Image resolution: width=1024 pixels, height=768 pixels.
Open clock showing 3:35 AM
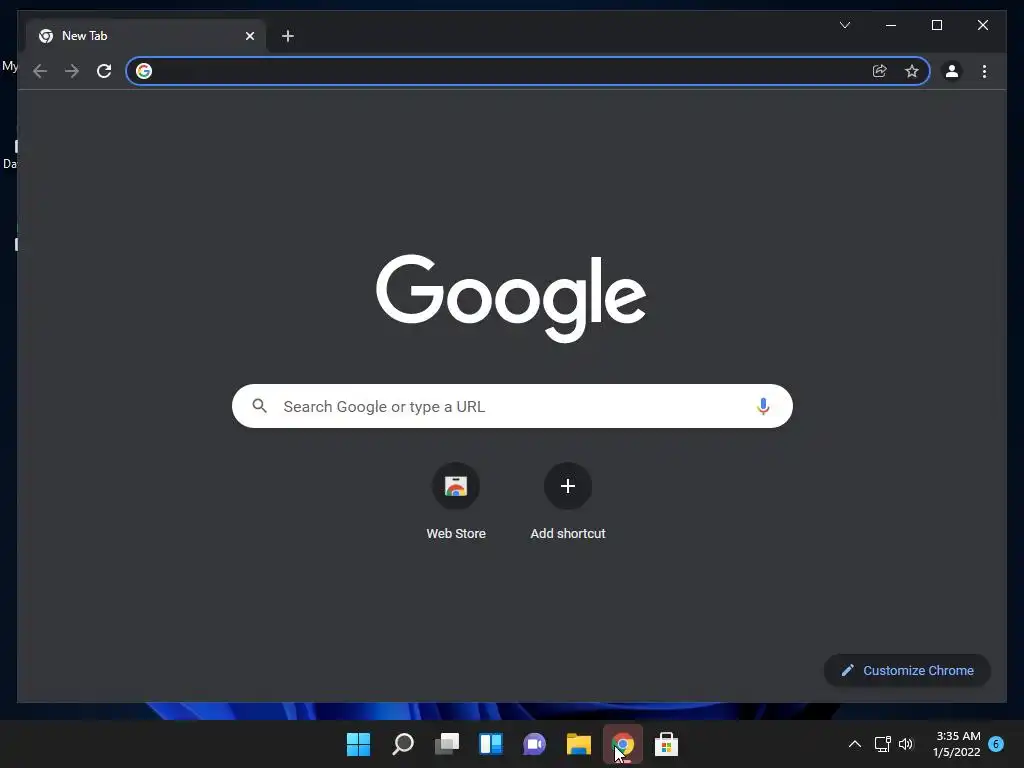point(957,744)
